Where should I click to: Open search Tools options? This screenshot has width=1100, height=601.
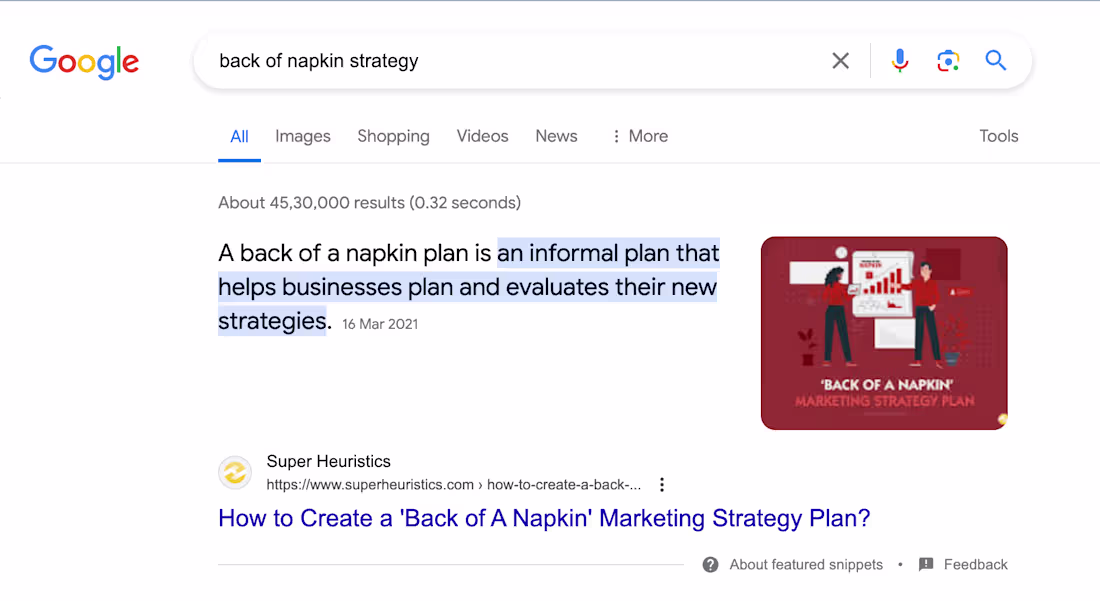tap(998, 136)
